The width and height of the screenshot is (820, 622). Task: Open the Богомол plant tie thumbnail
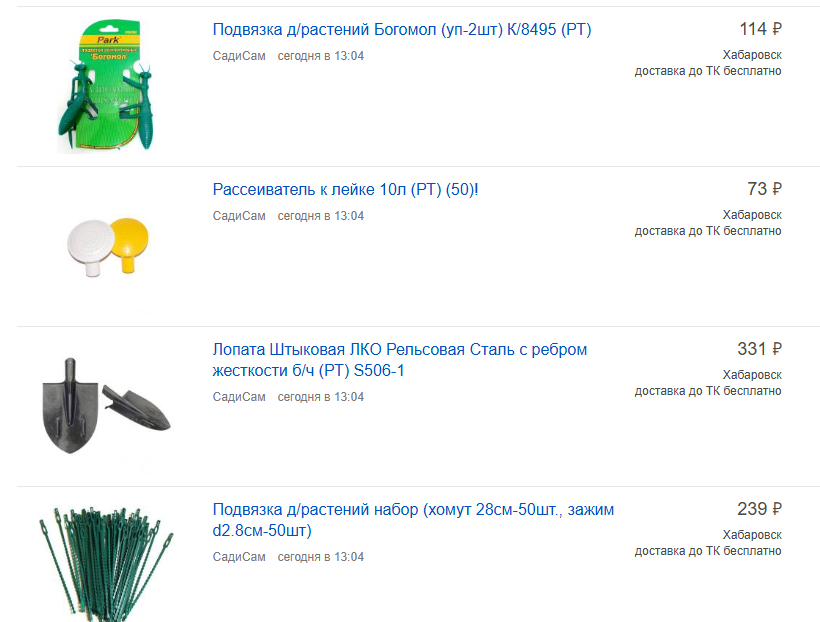tap(106, 86)
